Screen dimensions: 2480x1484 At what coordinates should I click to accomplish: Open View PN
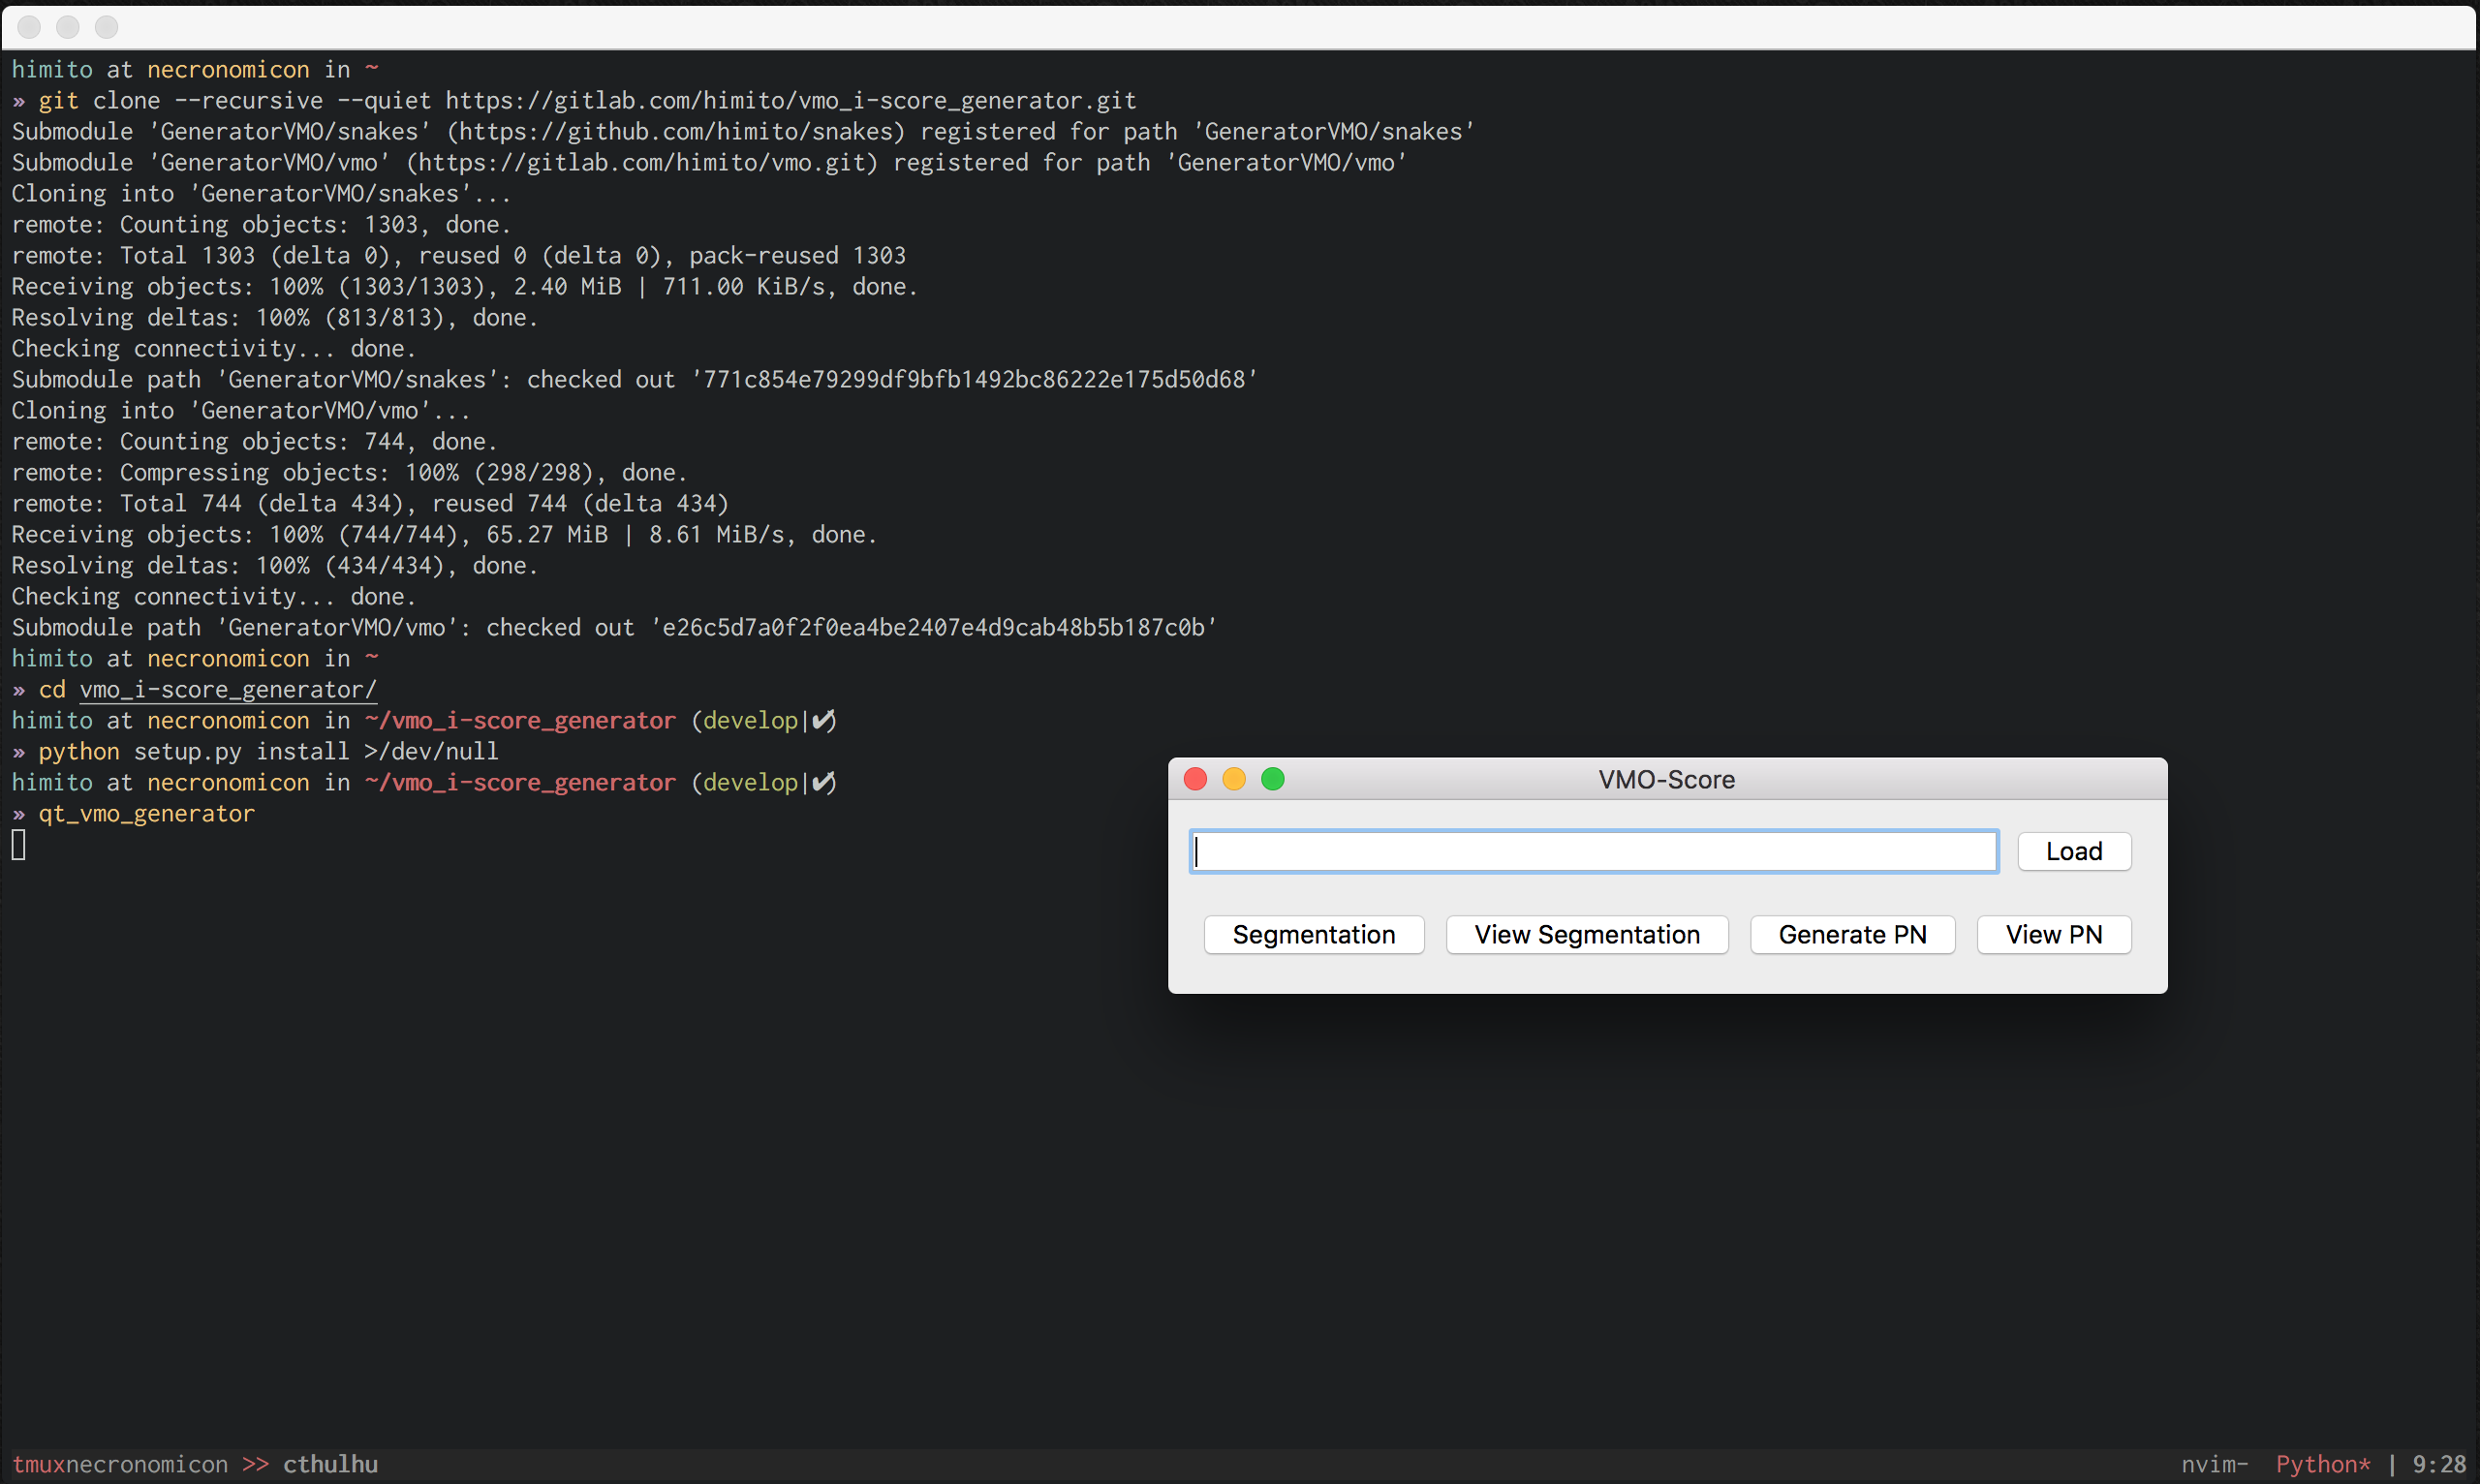click(x=2054, y=934)
